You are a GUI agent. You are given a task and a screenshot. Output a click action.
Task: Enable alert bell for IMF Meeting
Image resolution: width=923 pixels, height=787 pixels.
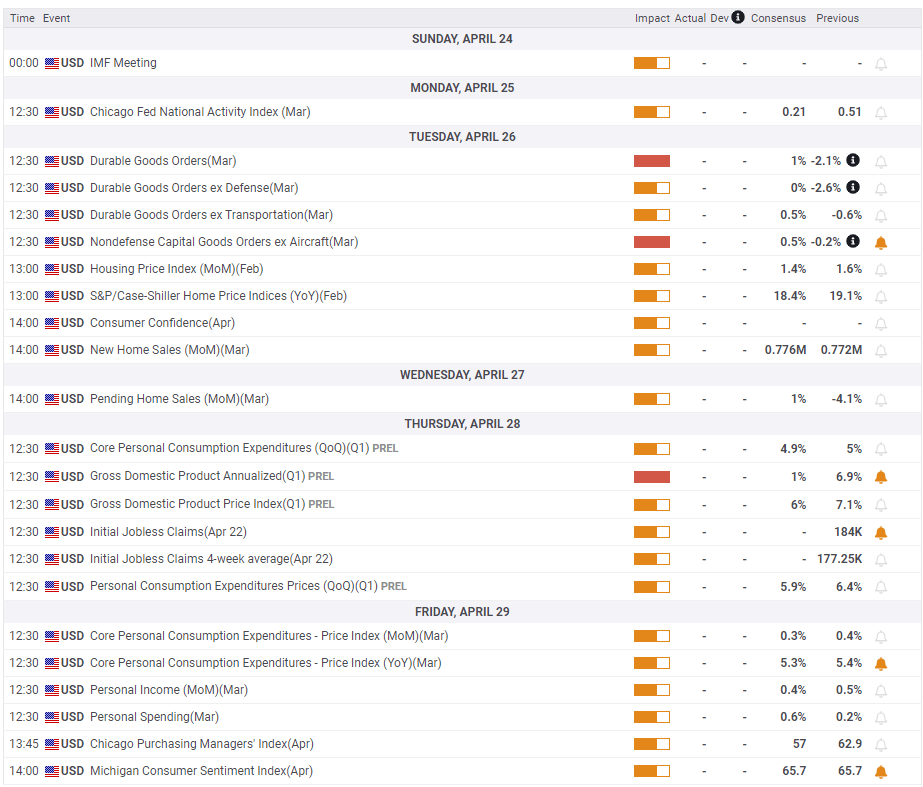(x=881, y=64)
